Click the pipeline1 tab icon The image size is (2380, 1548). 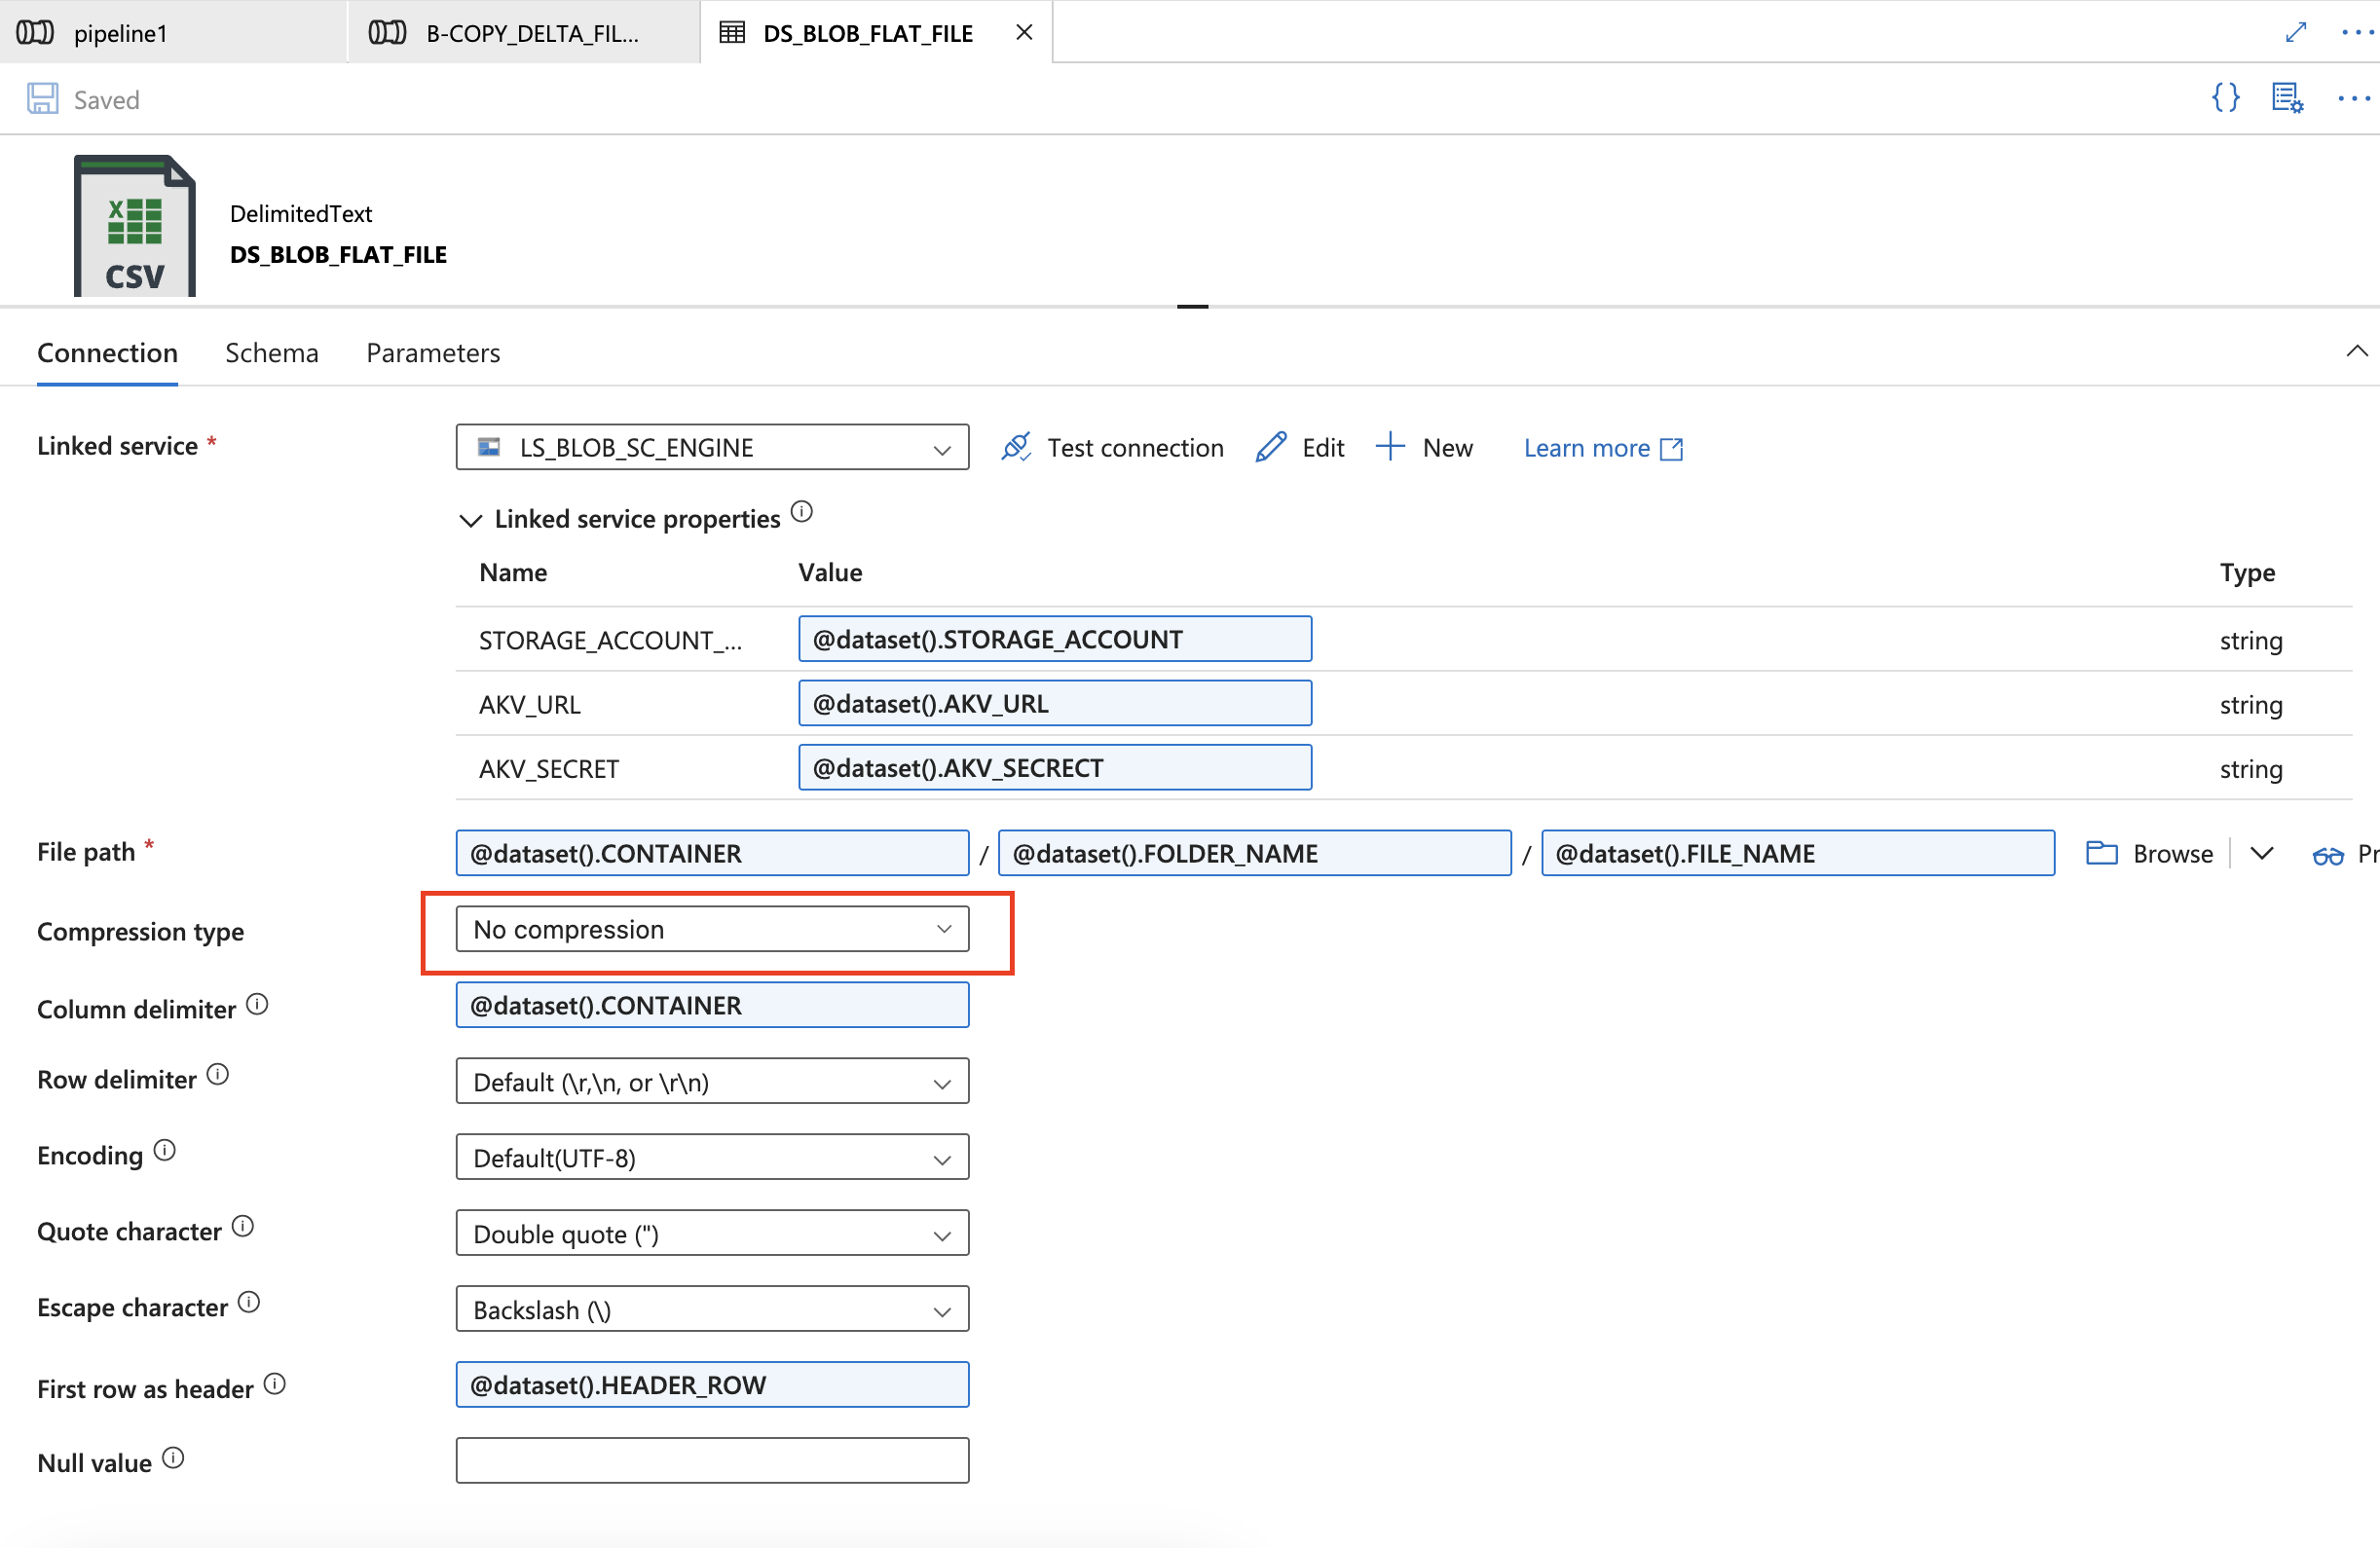(x=38, y=31)
